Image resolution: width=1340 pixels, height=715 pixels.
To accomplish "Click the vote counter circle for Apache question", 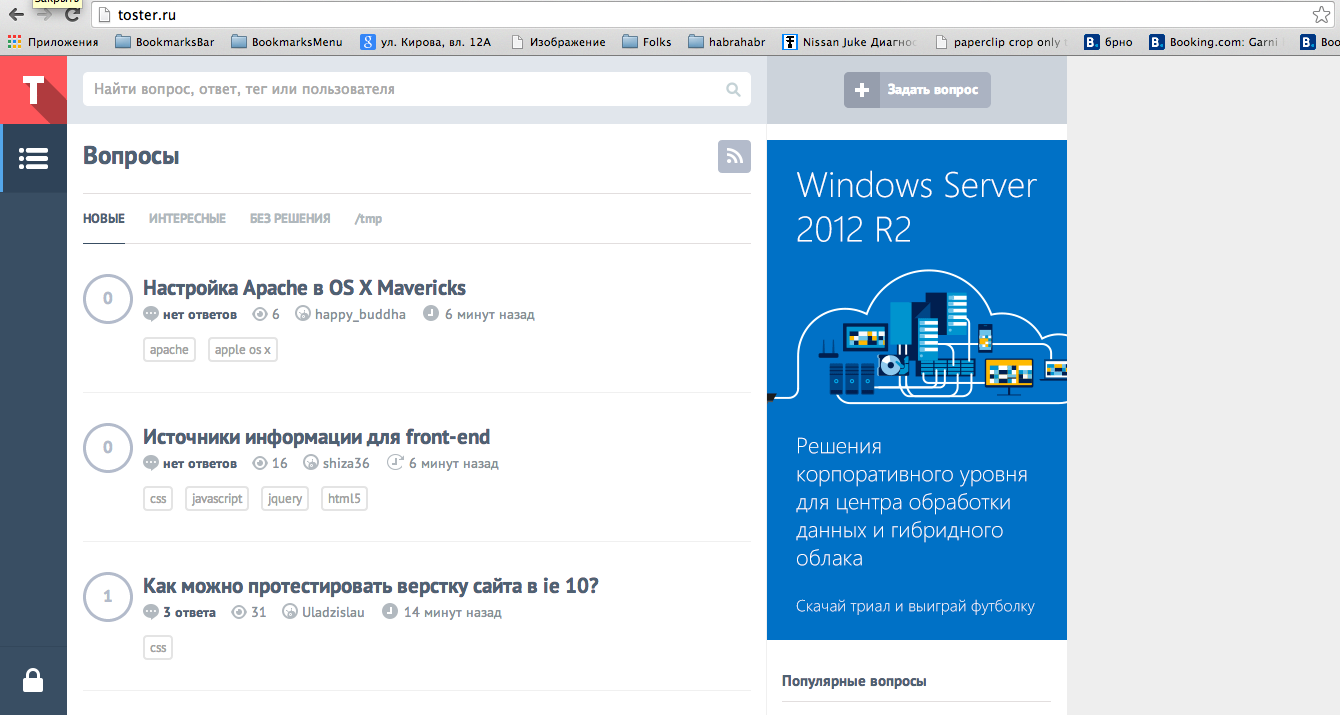I will pyautogui.click(x=108, y=298).
